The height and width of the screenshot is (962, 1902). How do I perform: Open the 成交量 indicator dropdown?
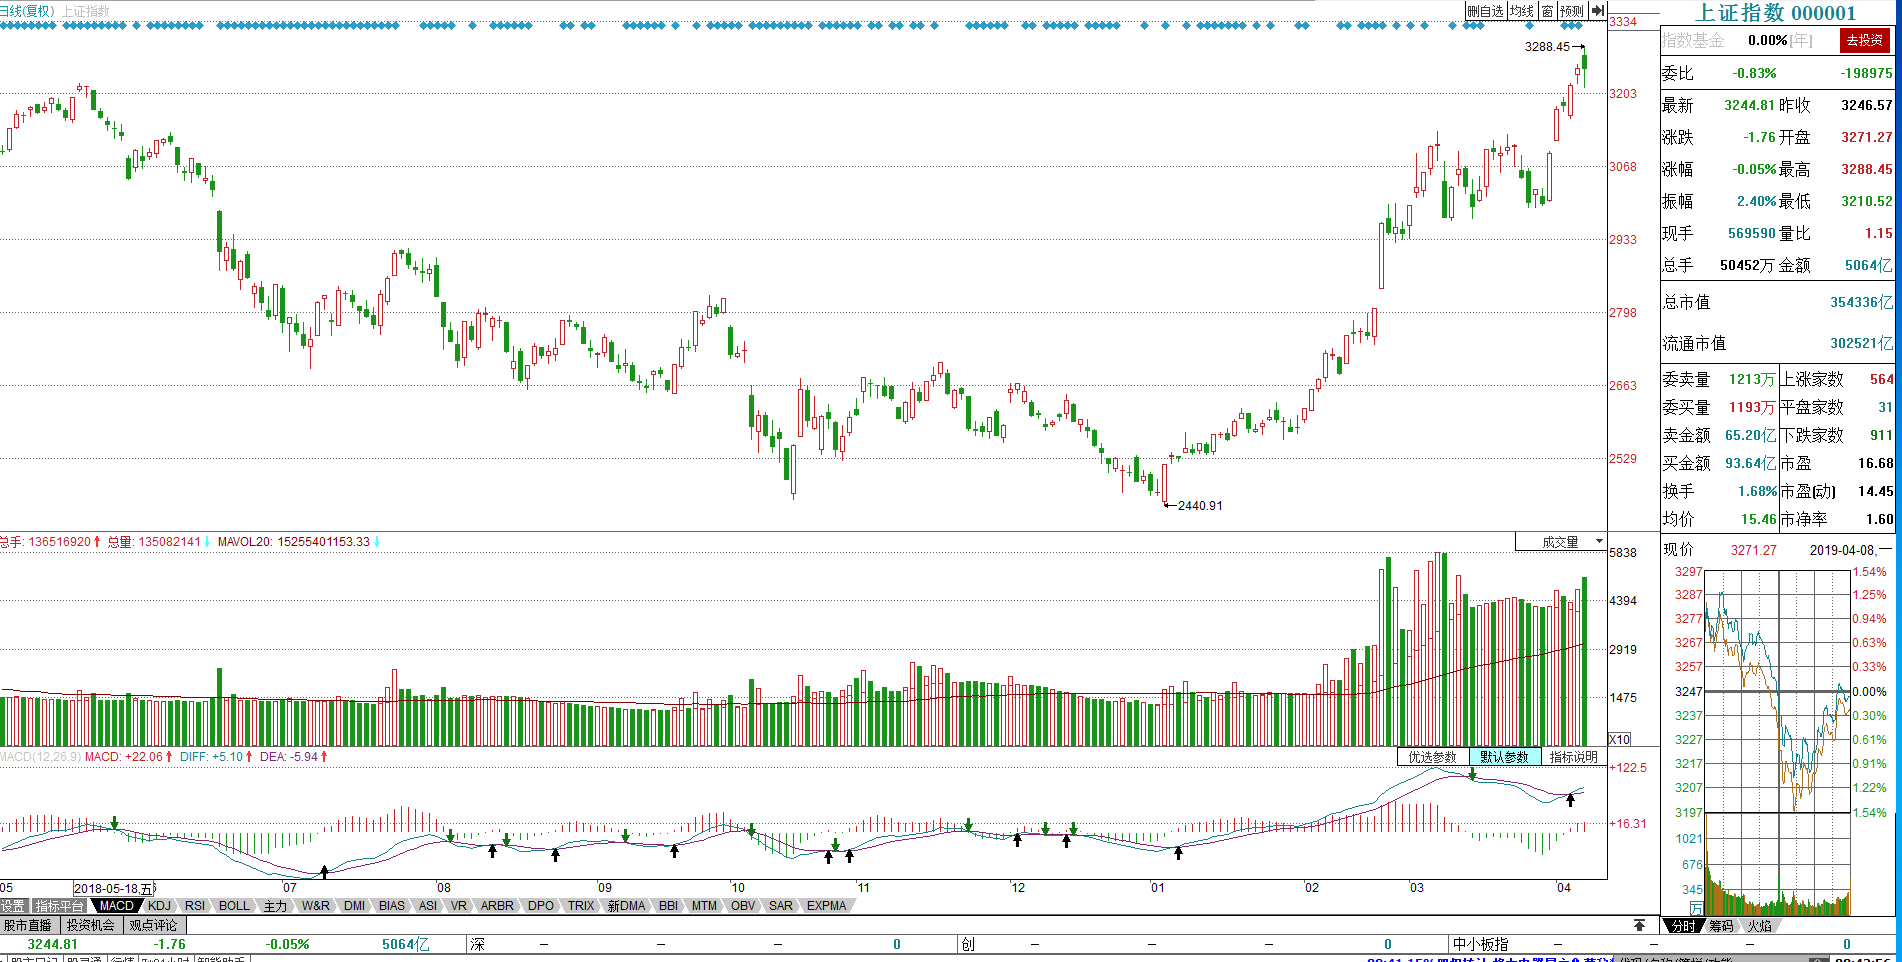pyautogui.click(x=1560, y=542)
